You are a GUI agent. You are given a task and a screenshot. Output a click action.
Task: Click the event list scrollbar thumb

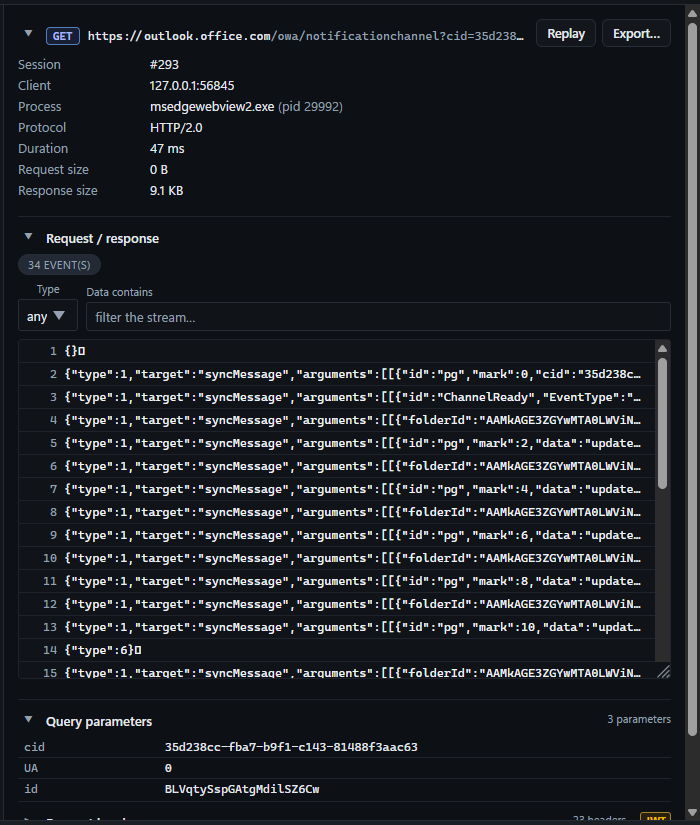click(663, 424)
